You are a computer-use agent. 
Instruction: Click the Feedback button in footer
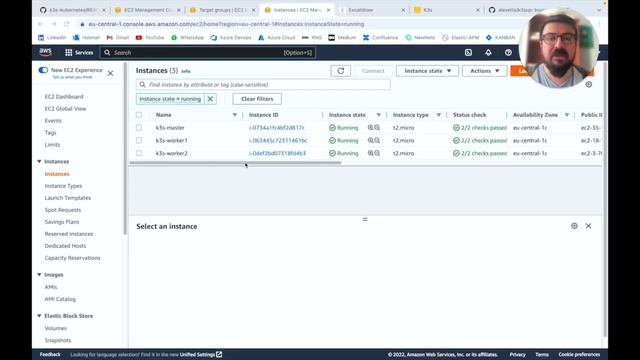click(x=50, y=355)
